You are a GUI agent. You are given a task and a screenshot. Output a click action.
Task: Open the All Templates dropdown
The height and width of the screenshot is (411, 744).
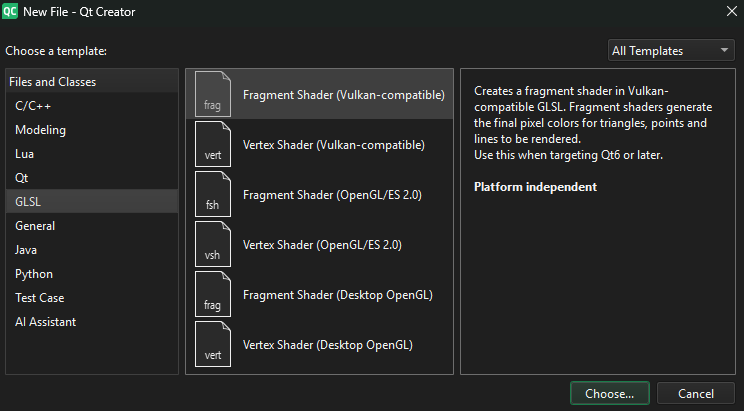[x=671, y=50]
